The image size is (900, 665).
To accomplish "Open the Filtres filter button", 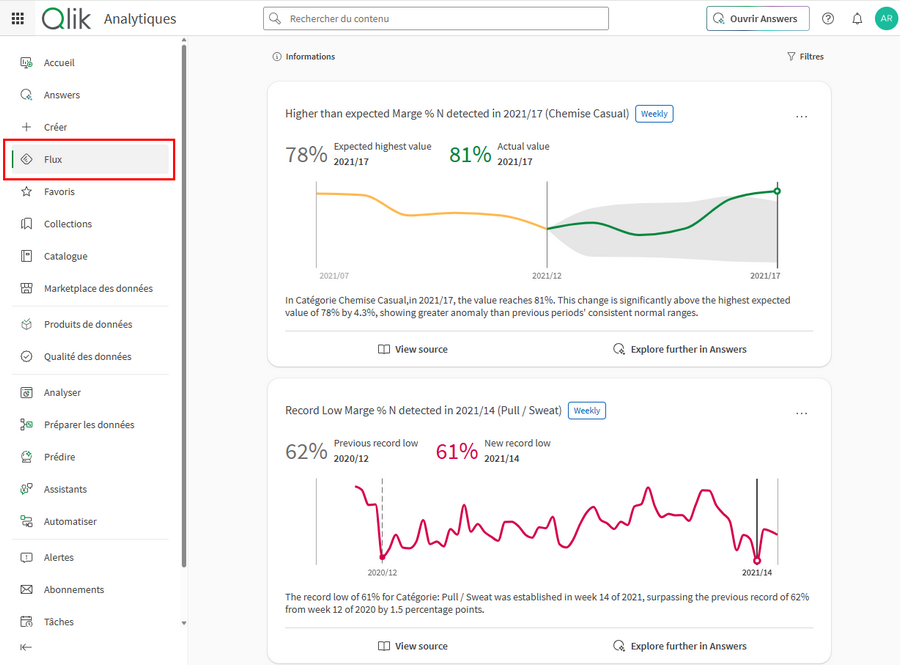I will (805, 56).
